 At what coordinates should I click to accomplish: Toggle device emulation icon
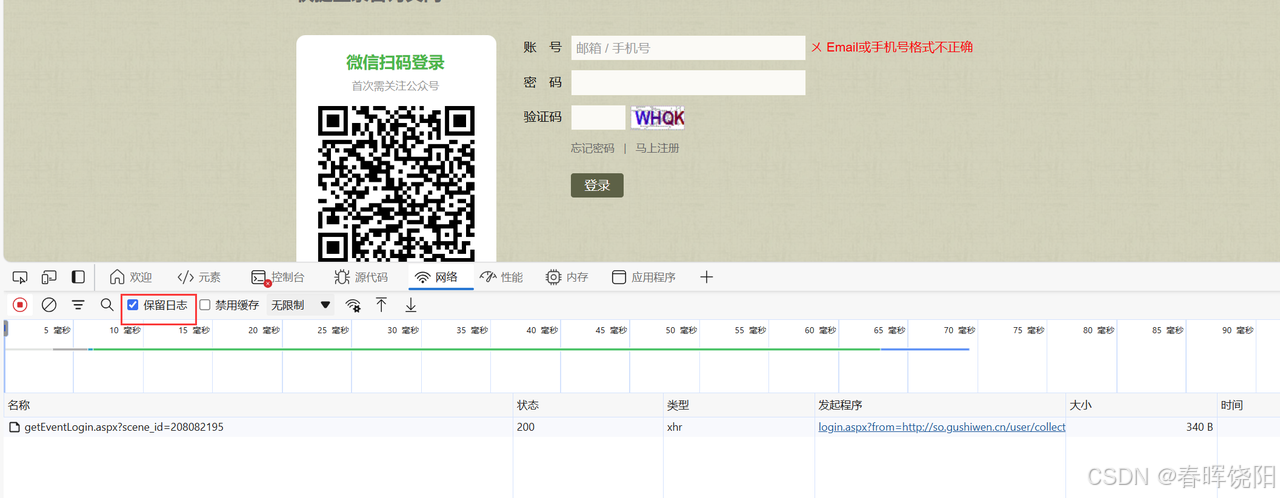[x=49, y=277]
